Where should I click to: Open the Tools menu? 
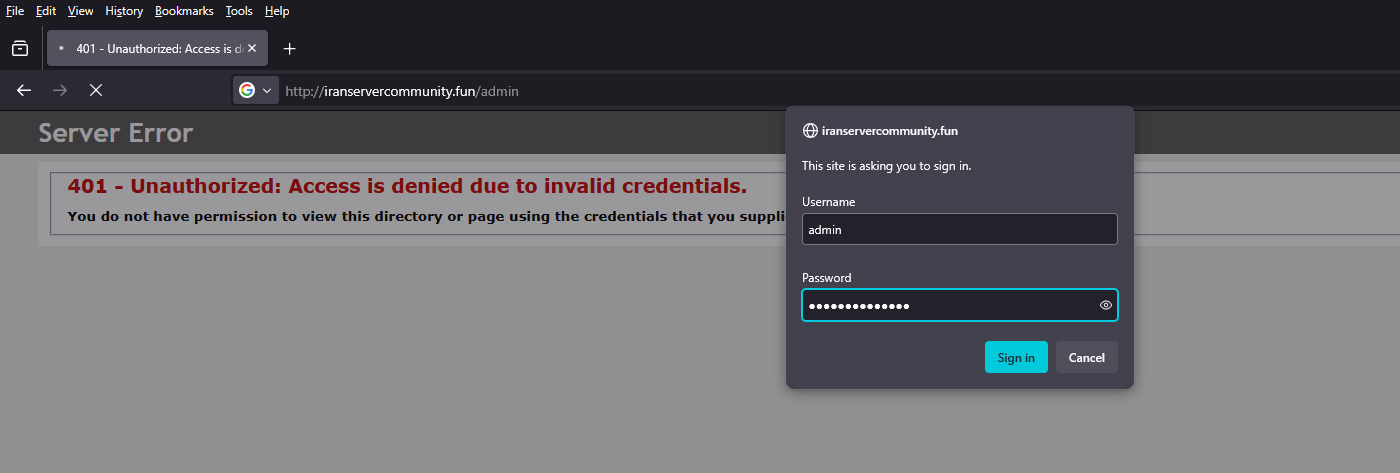point(239,11)
